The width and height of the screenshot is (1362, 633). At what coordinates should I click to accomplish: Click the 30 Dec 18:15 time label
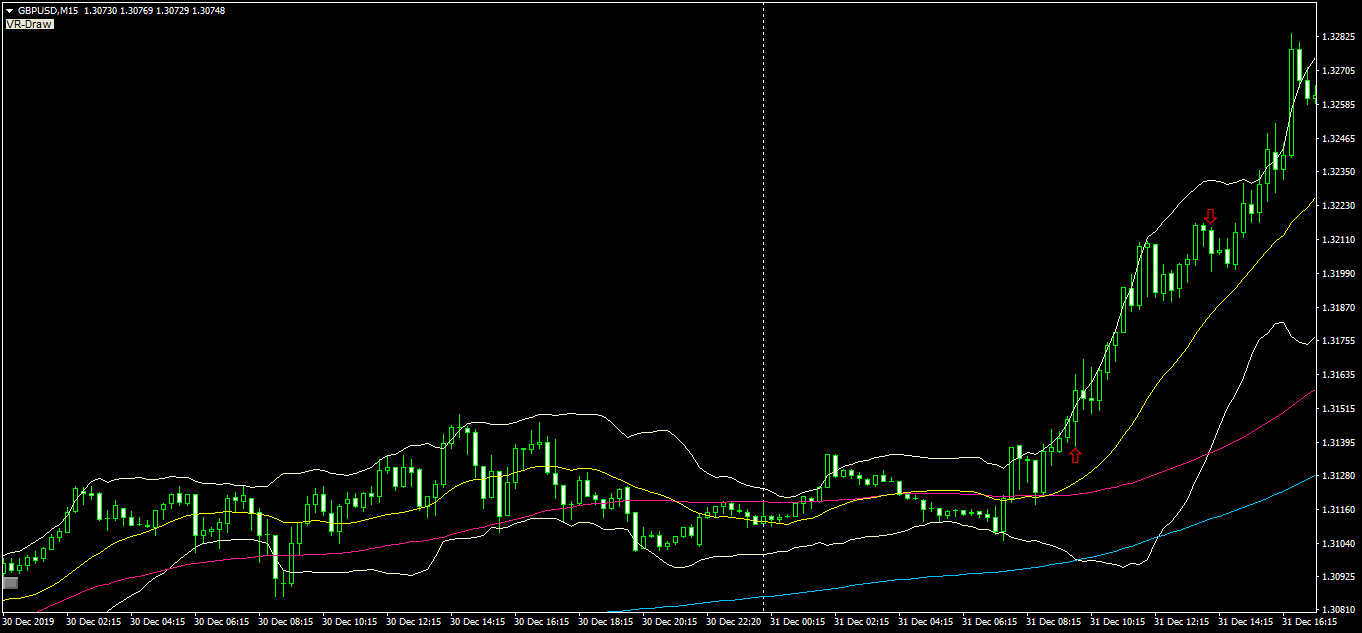(x=605, y=622)
